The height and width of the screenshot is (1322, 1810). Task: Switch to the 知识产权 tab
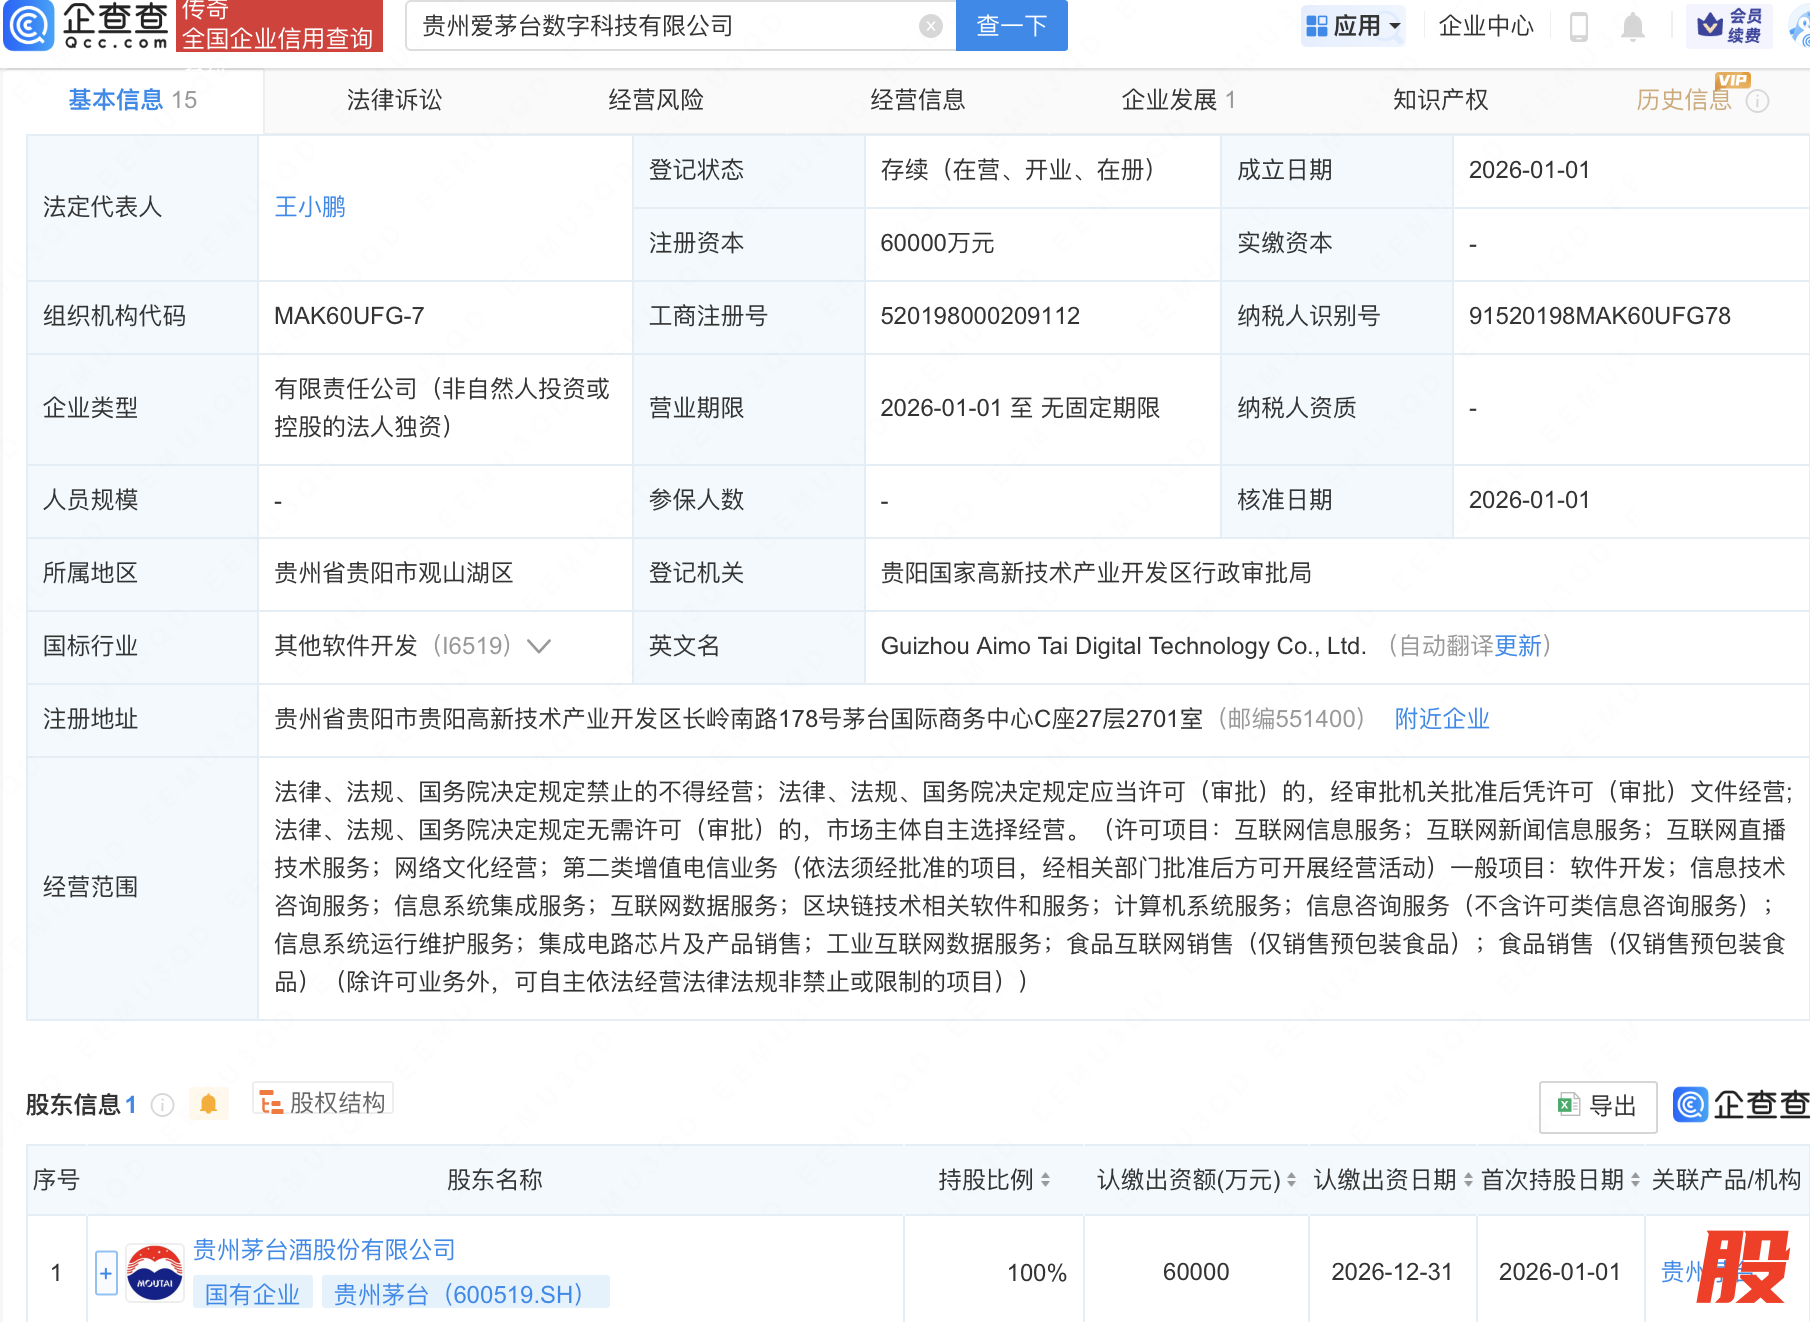click(x=1440, y=100)
